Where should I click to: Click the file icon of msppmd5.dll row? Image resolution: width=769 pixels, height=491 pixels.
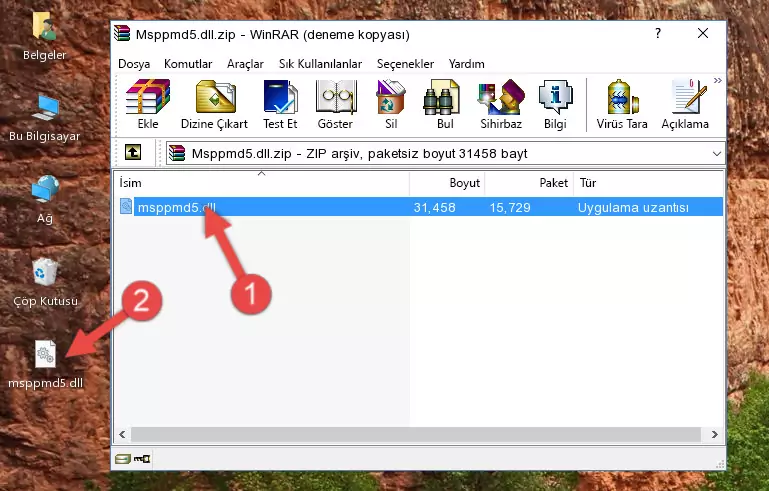(126, 207)
